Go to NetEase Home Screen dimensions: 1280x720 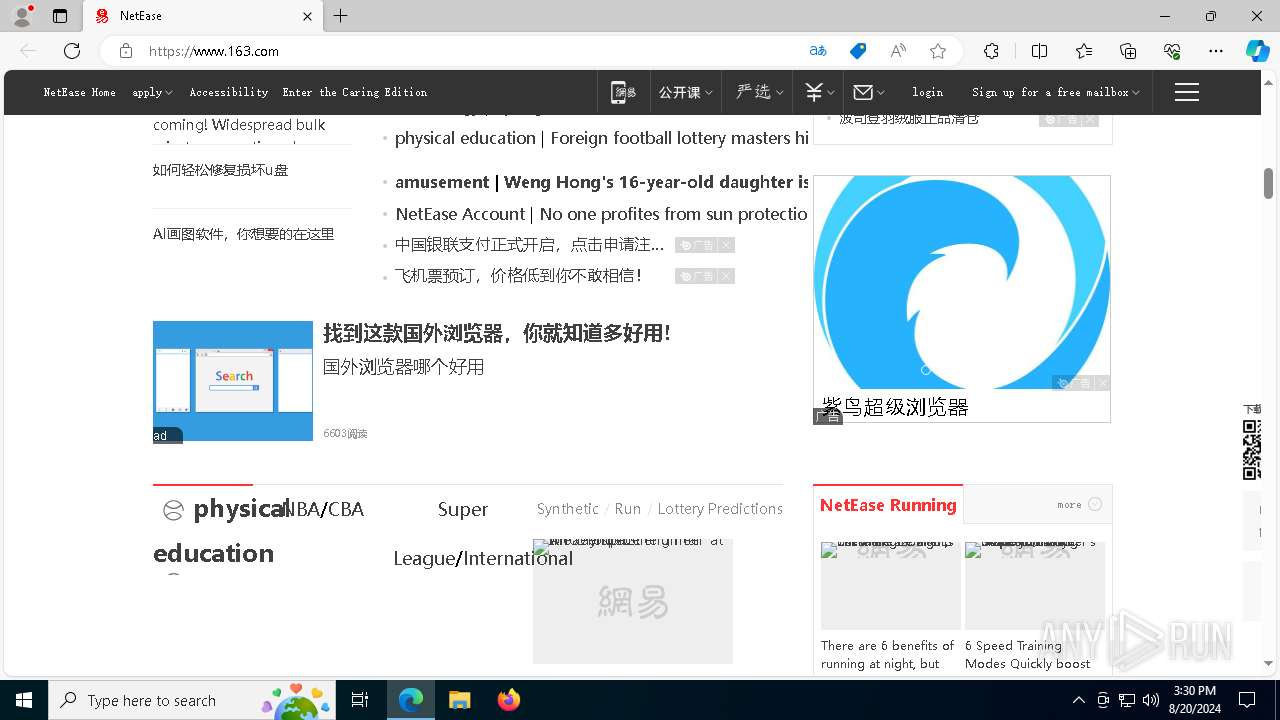tap(80, 92)
